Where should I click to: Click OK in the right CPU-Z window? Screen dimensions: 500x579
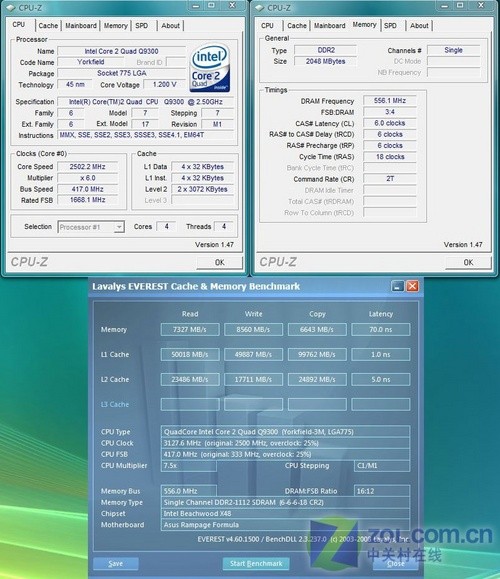[468, 262]
